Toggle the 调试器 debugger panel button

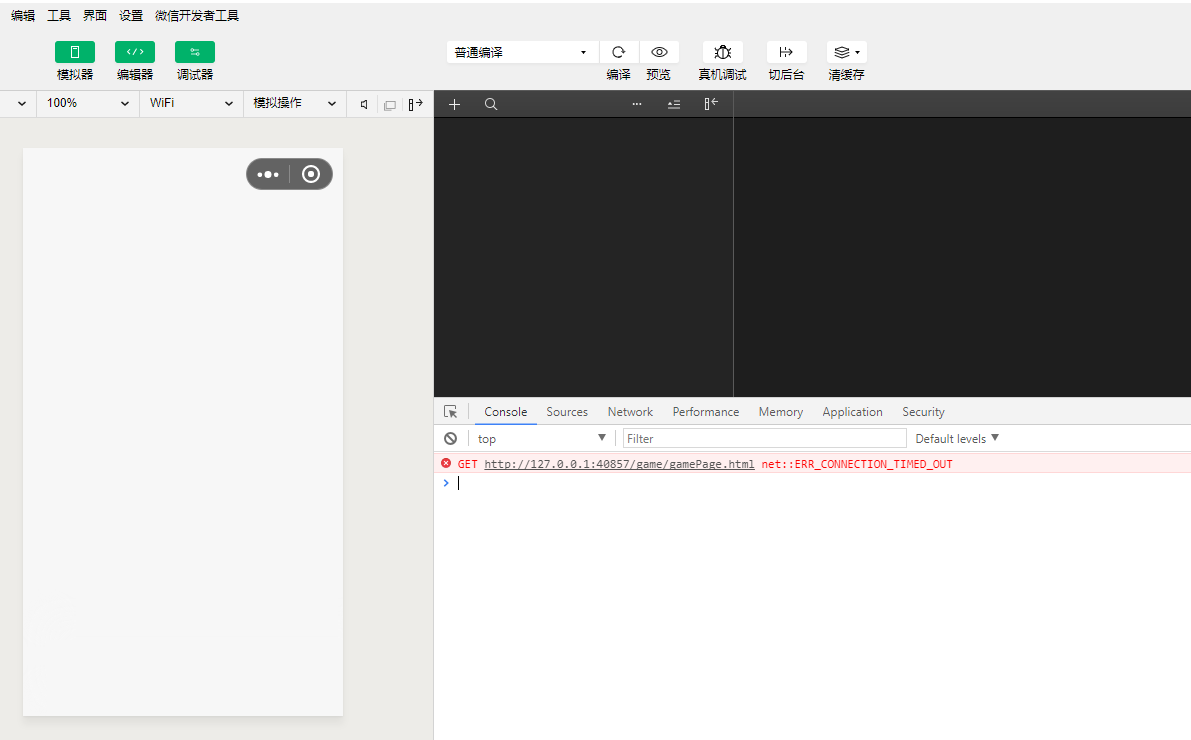point(194,52)
